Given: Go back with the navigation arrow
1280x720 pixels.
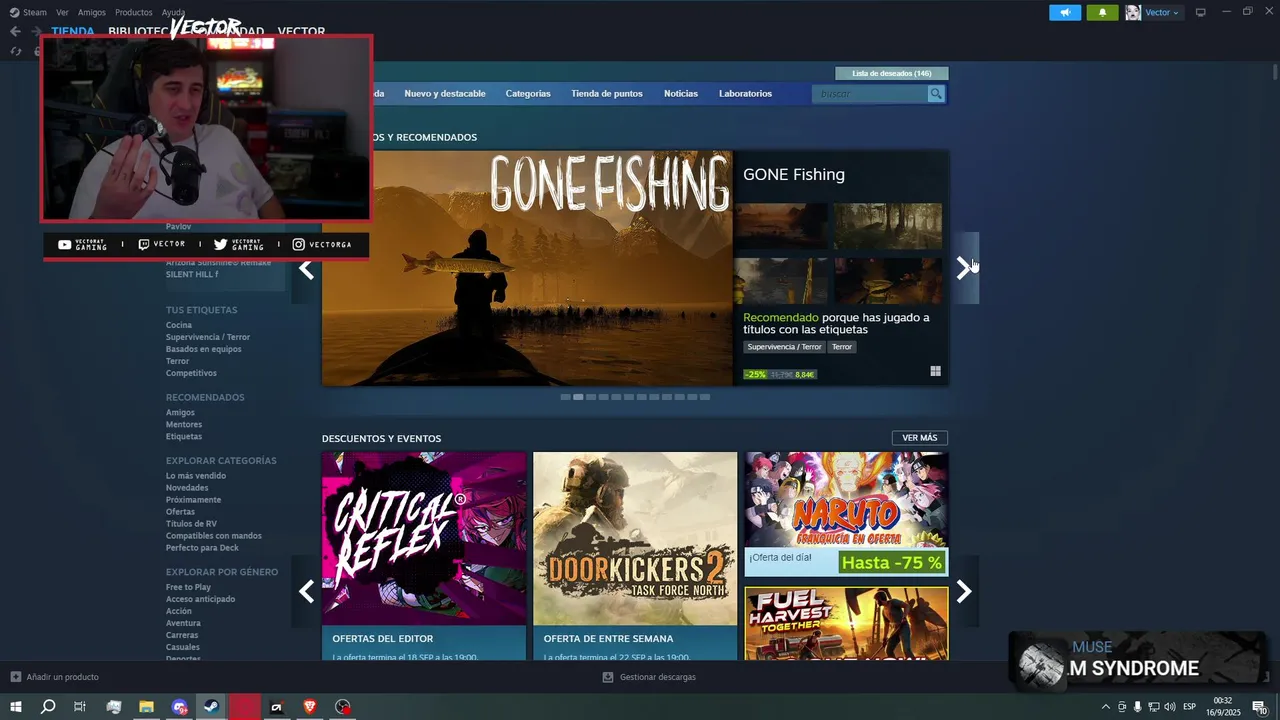Looking at the screenshot, I should coord(15,31).
